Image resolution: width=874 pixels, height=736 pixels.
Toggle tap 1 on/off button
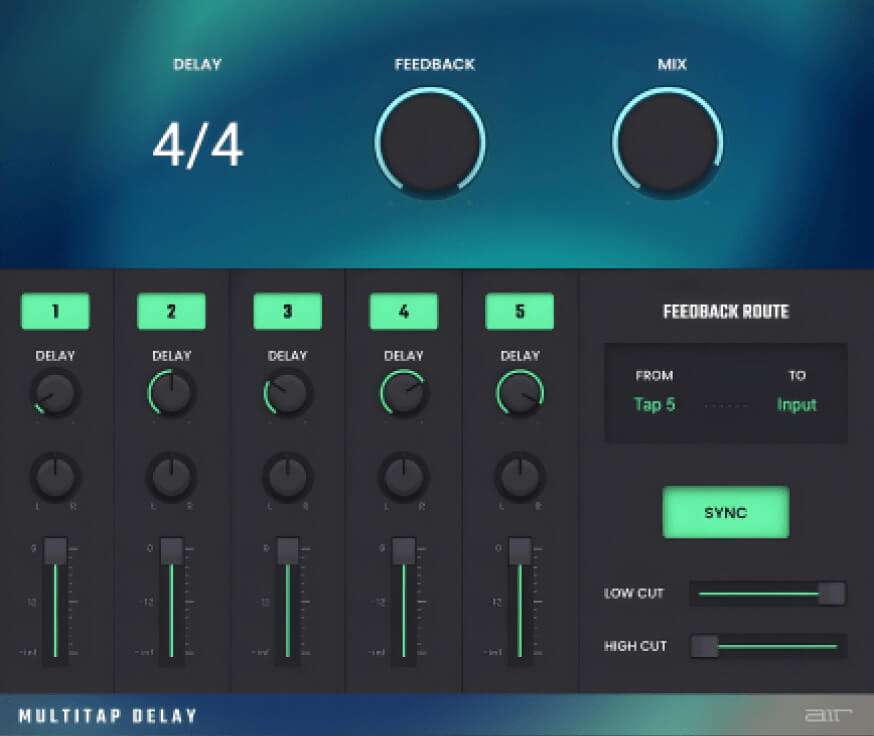pos(55,311)
